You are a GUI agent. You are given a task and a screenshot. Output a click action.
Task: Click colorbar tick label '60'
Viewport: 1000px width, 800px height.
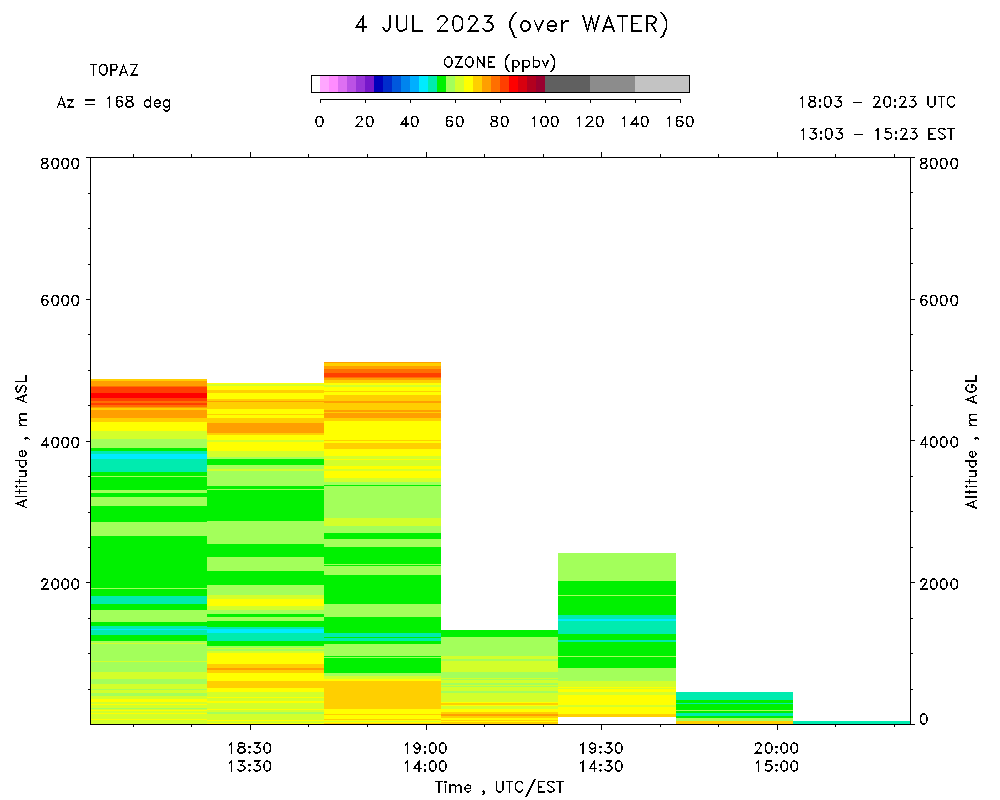tap(455, 122)
